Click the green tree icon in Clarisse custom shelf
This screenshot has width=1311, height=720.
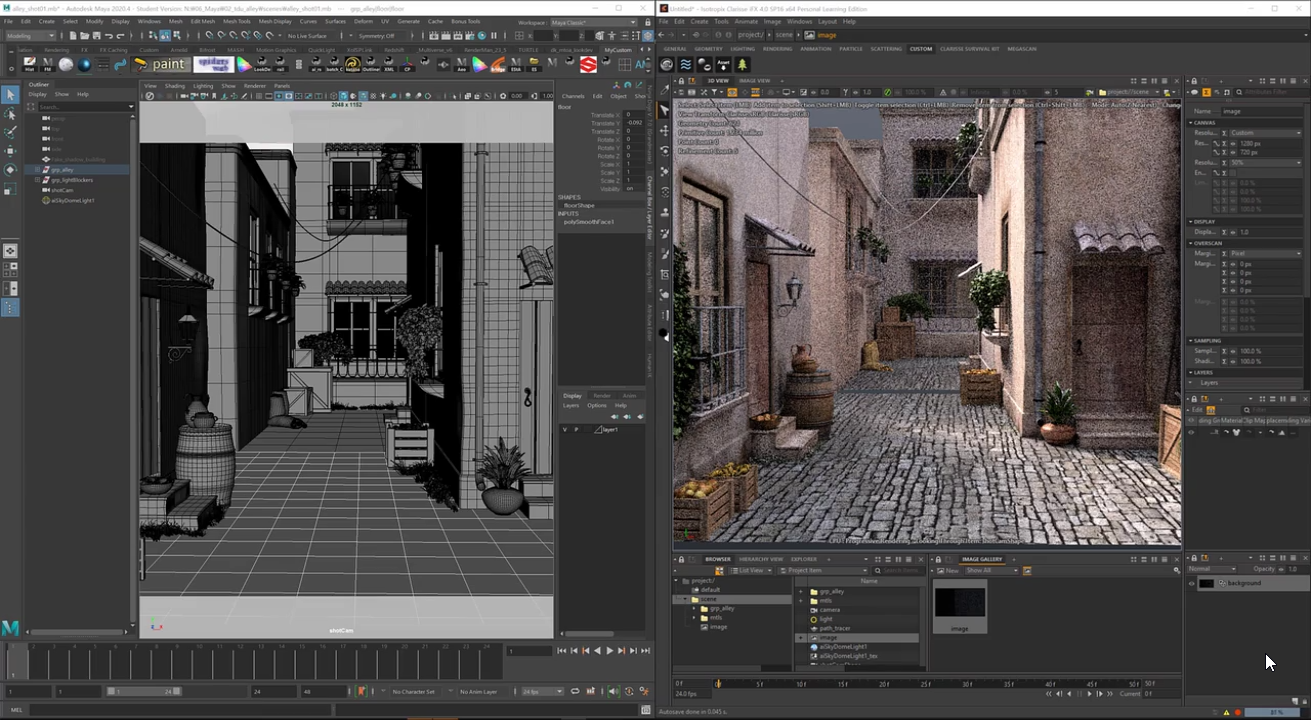(742, 64)
